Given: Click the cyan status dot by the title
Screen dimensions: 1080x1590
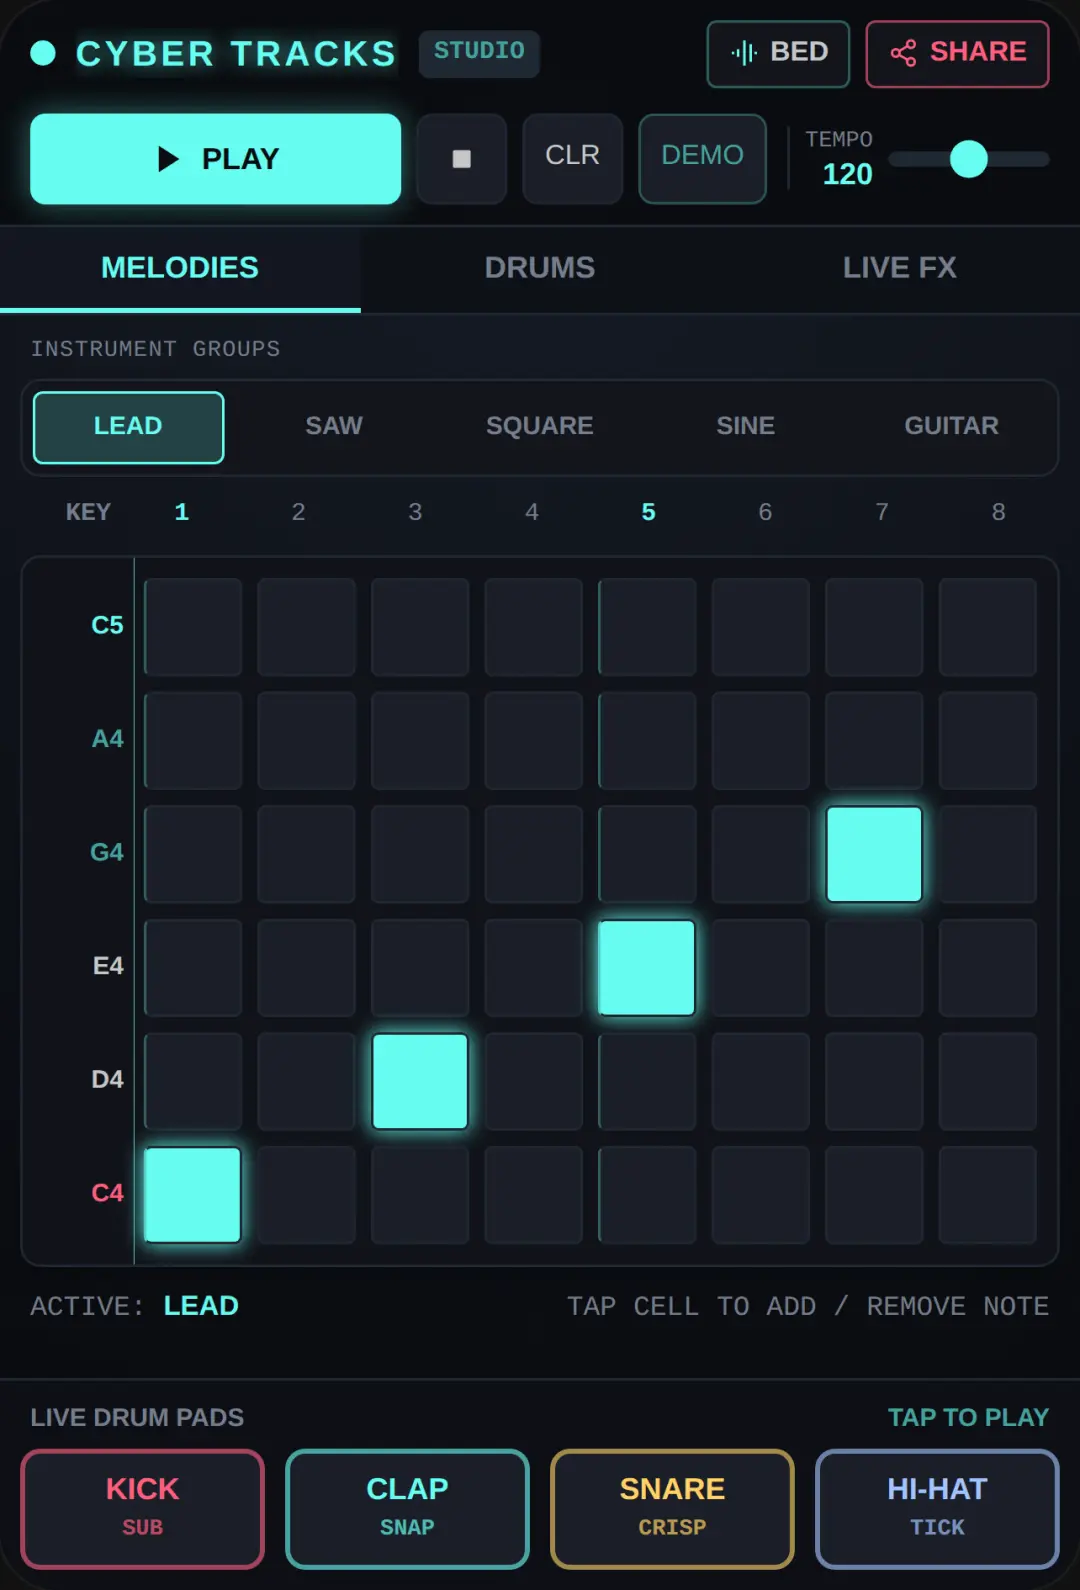Looking at the screenshot, I should (x=43, y=53).
